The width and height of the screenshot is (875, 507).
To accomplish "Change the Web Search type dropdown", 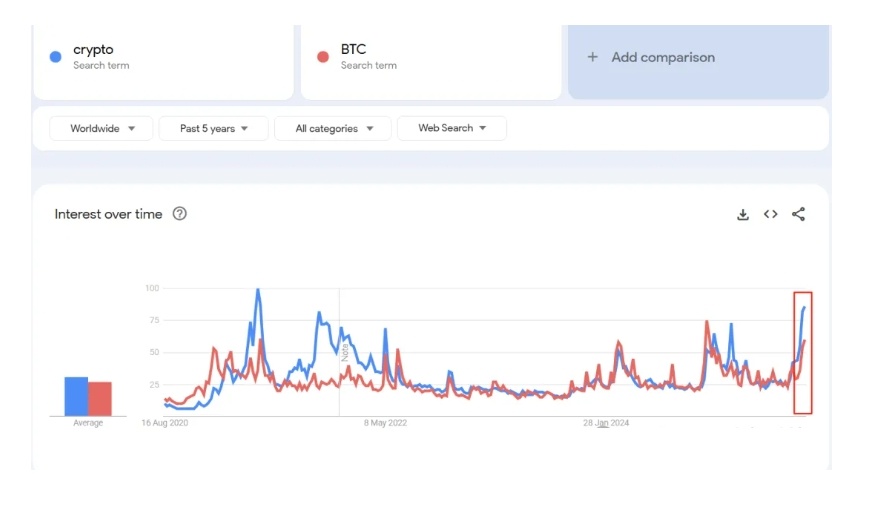I will [x=452, y=128].
